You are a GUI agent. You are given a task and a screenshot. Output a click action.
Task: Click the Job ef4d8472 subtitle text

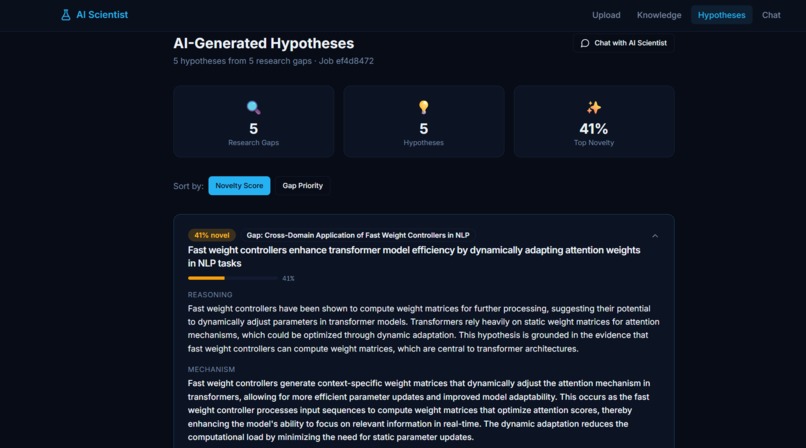pyautogui.click(x=346, y=61)
